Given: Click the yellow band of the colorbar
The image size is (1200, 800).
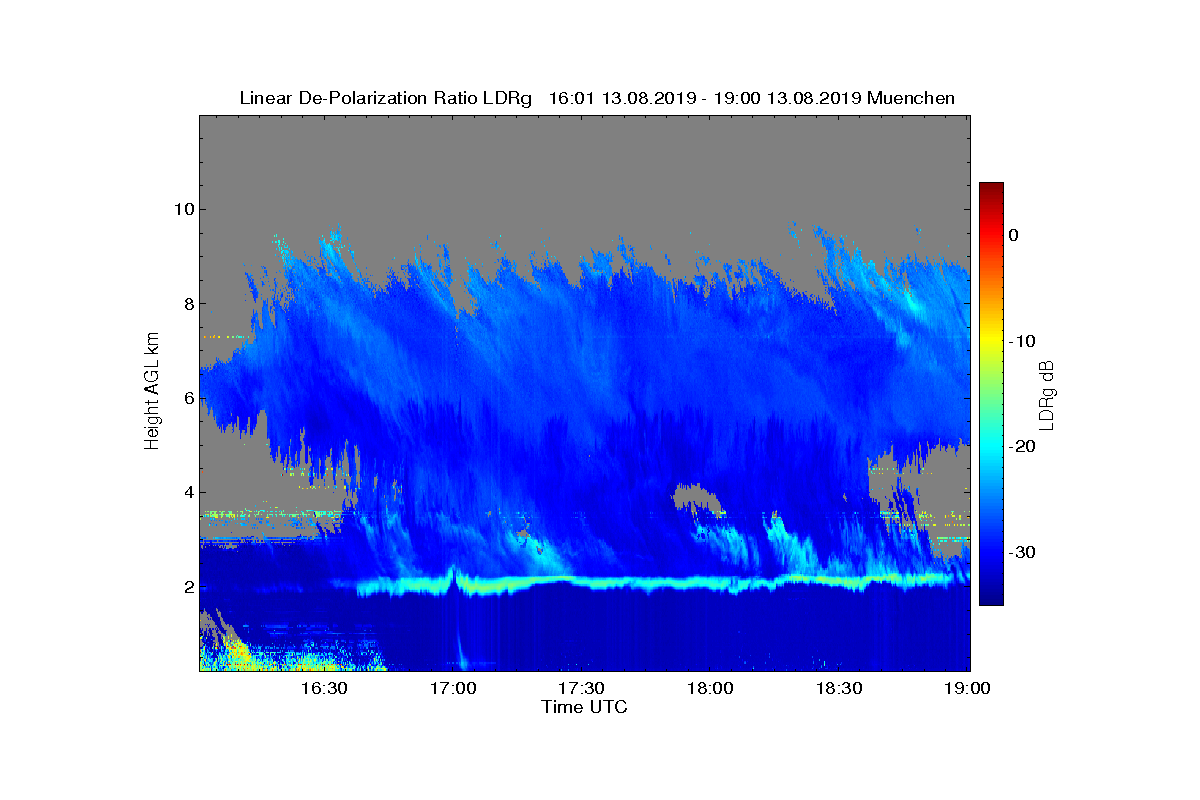Looking at the screenshot, I should (x=991, y=341).
